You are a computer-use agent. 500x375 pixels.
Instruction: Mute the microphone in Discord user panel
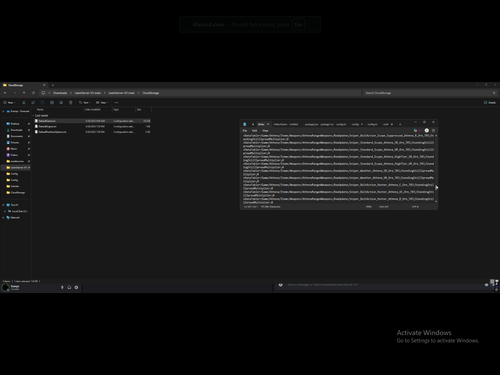[x=62, y=287]
